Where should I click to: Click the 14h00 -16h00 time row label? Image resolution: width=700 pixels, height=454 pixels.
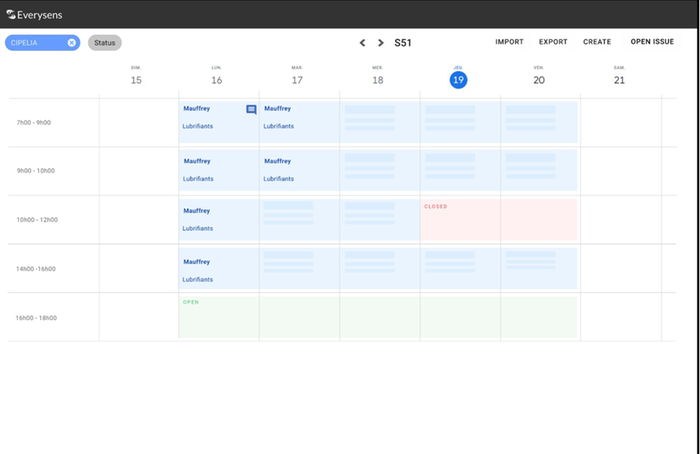coord(36,269)
